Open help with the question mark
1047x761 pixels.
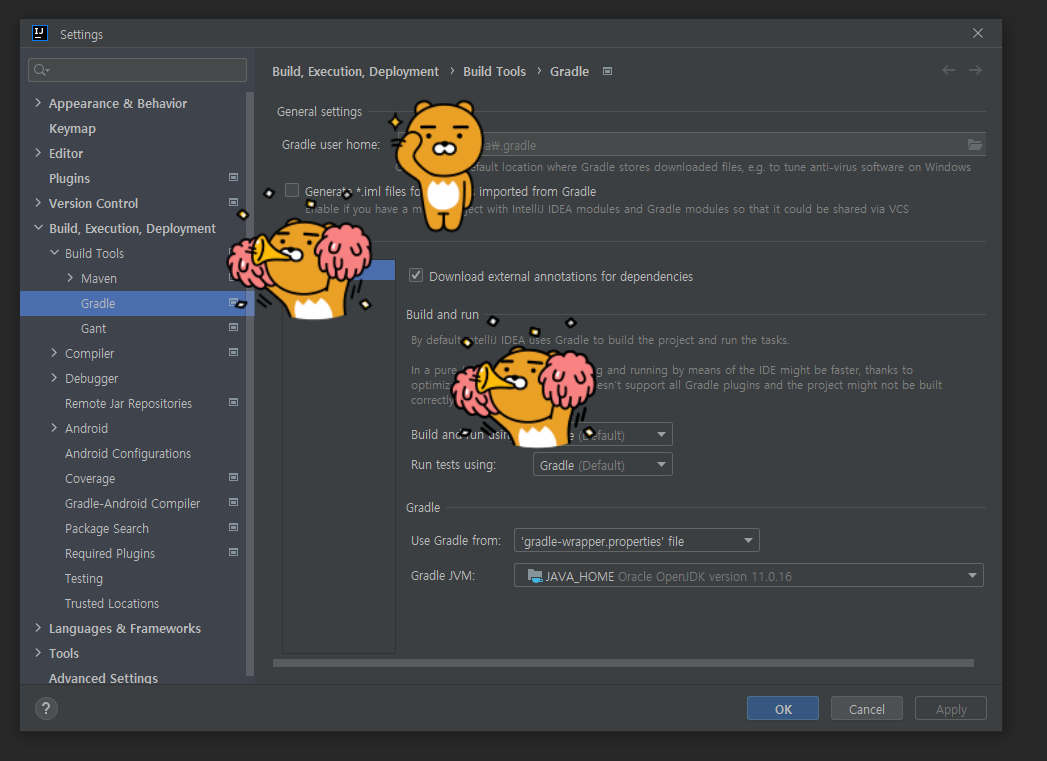tap(46, 708)
